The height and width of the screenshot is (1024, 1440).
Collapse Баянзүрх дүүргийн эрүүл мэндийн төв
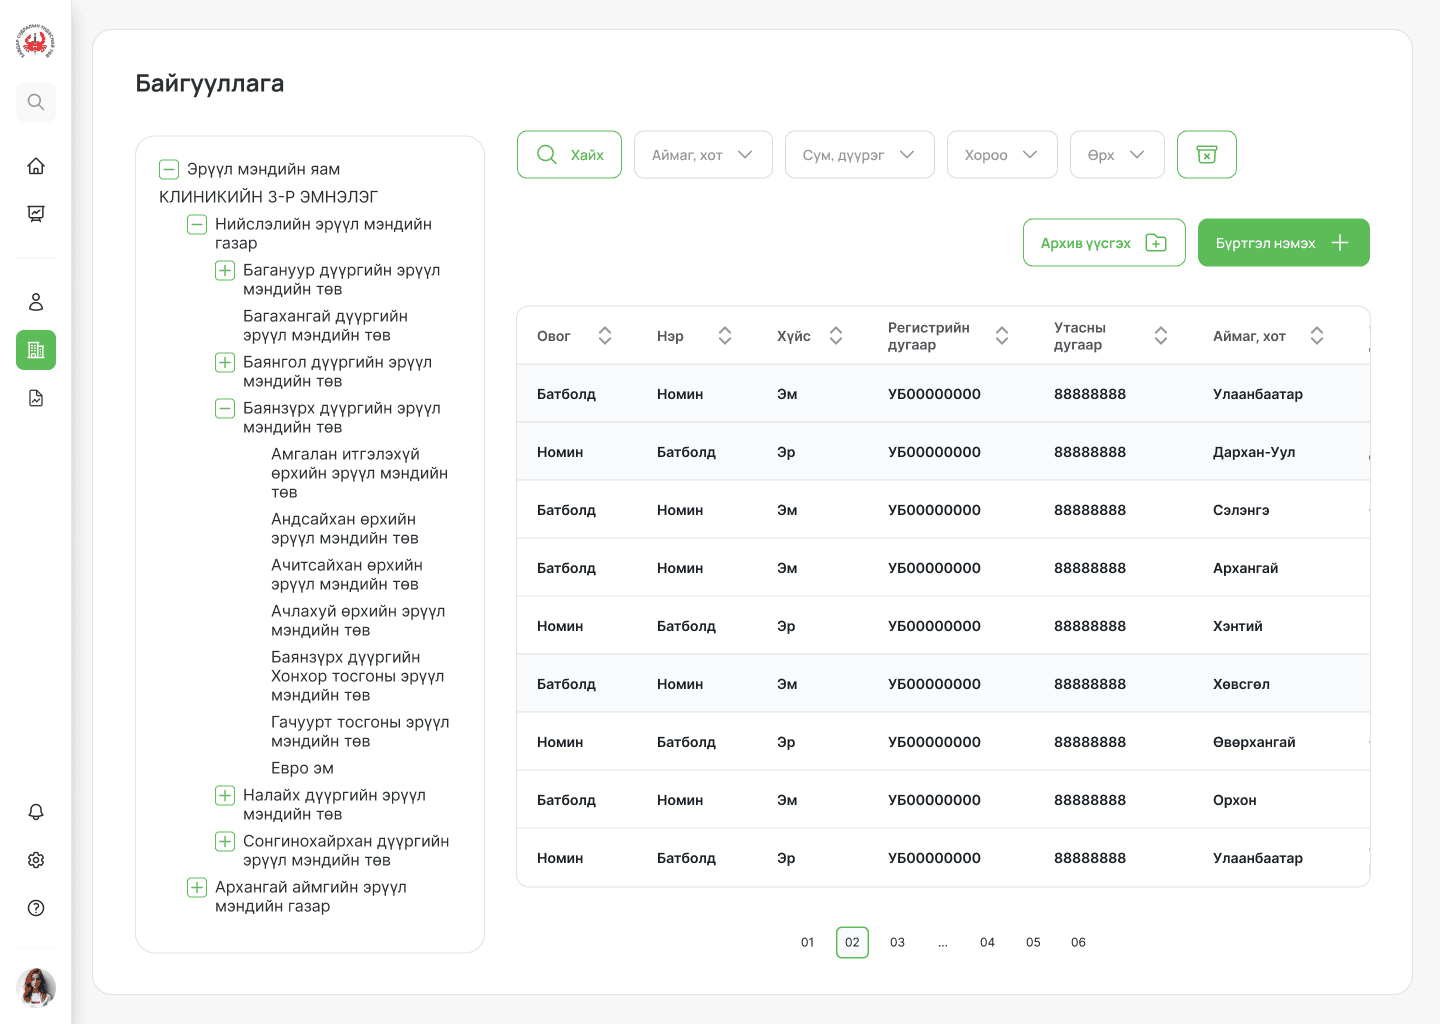point(225,408)
